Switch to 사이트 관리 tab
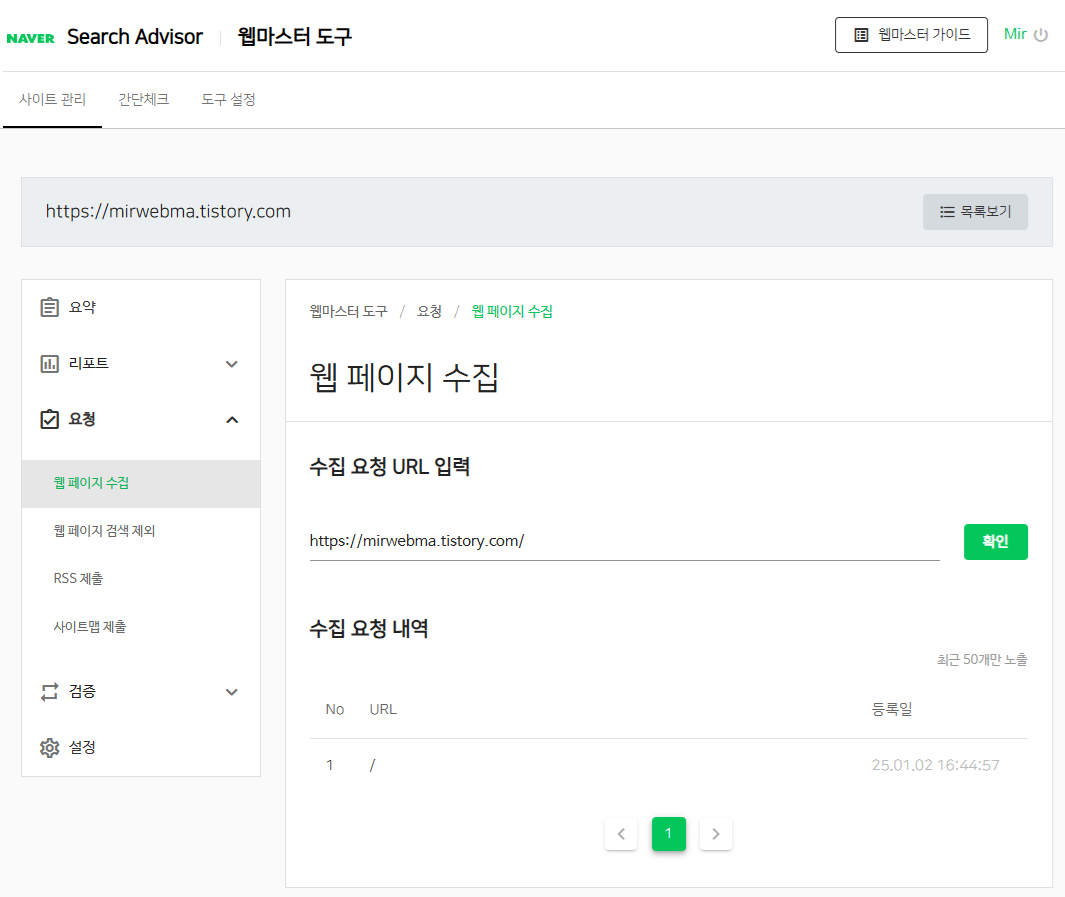 click(52, 100)
